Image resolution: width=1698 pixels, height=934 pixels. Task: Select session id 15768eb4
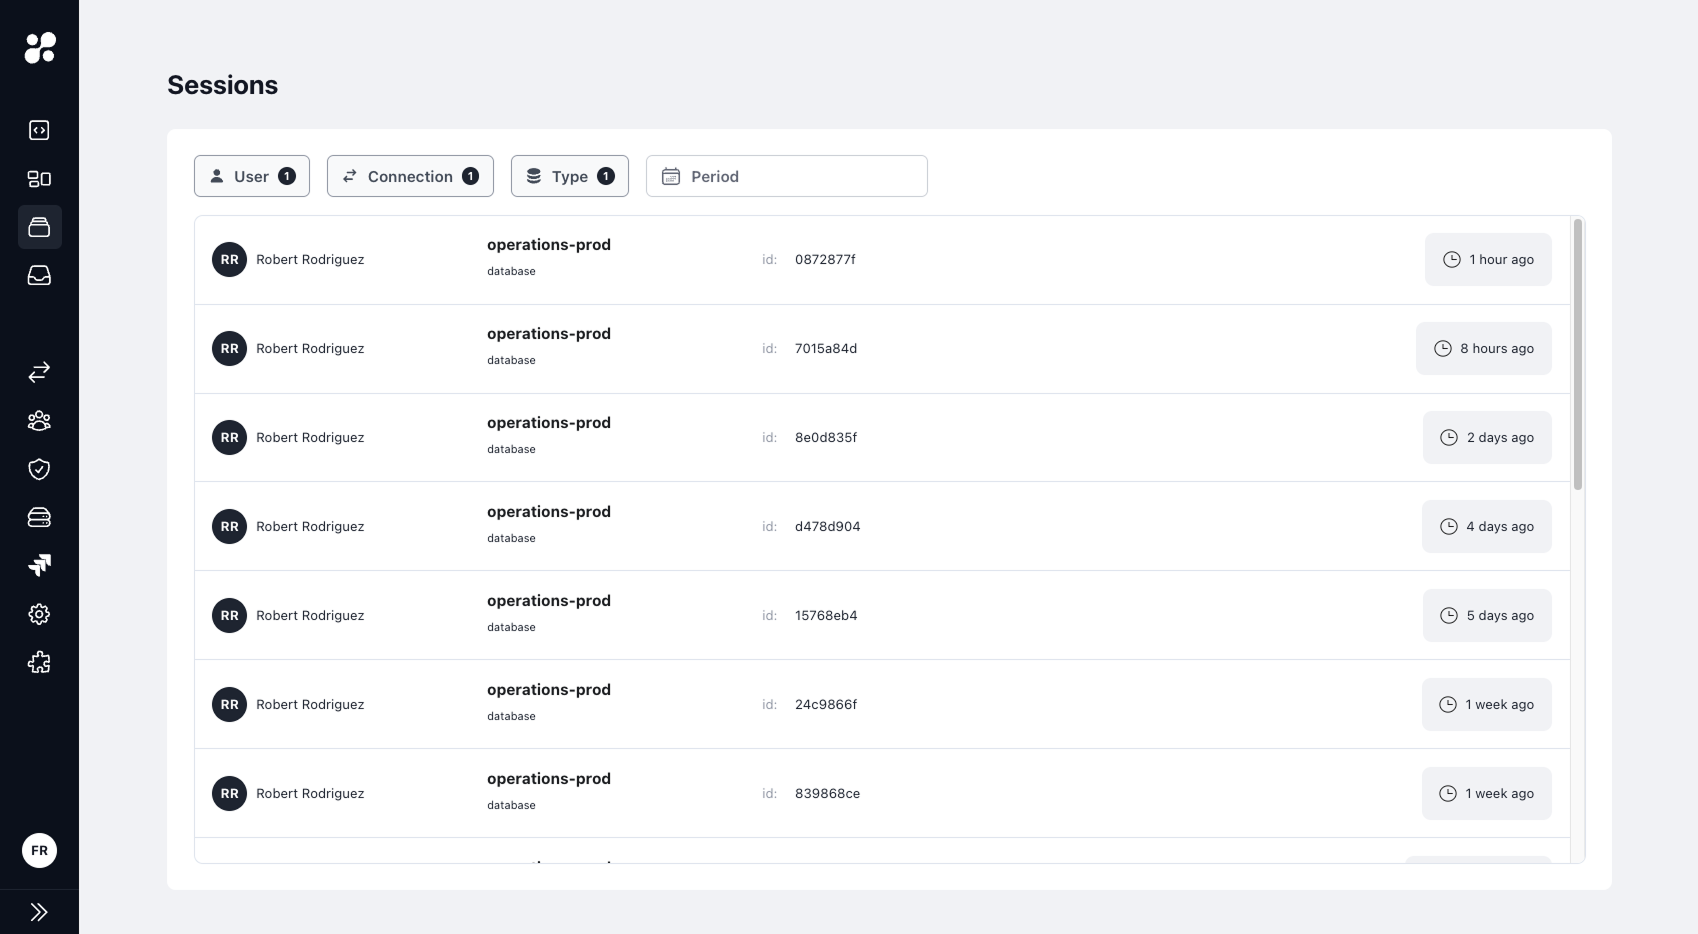point(826,616)
